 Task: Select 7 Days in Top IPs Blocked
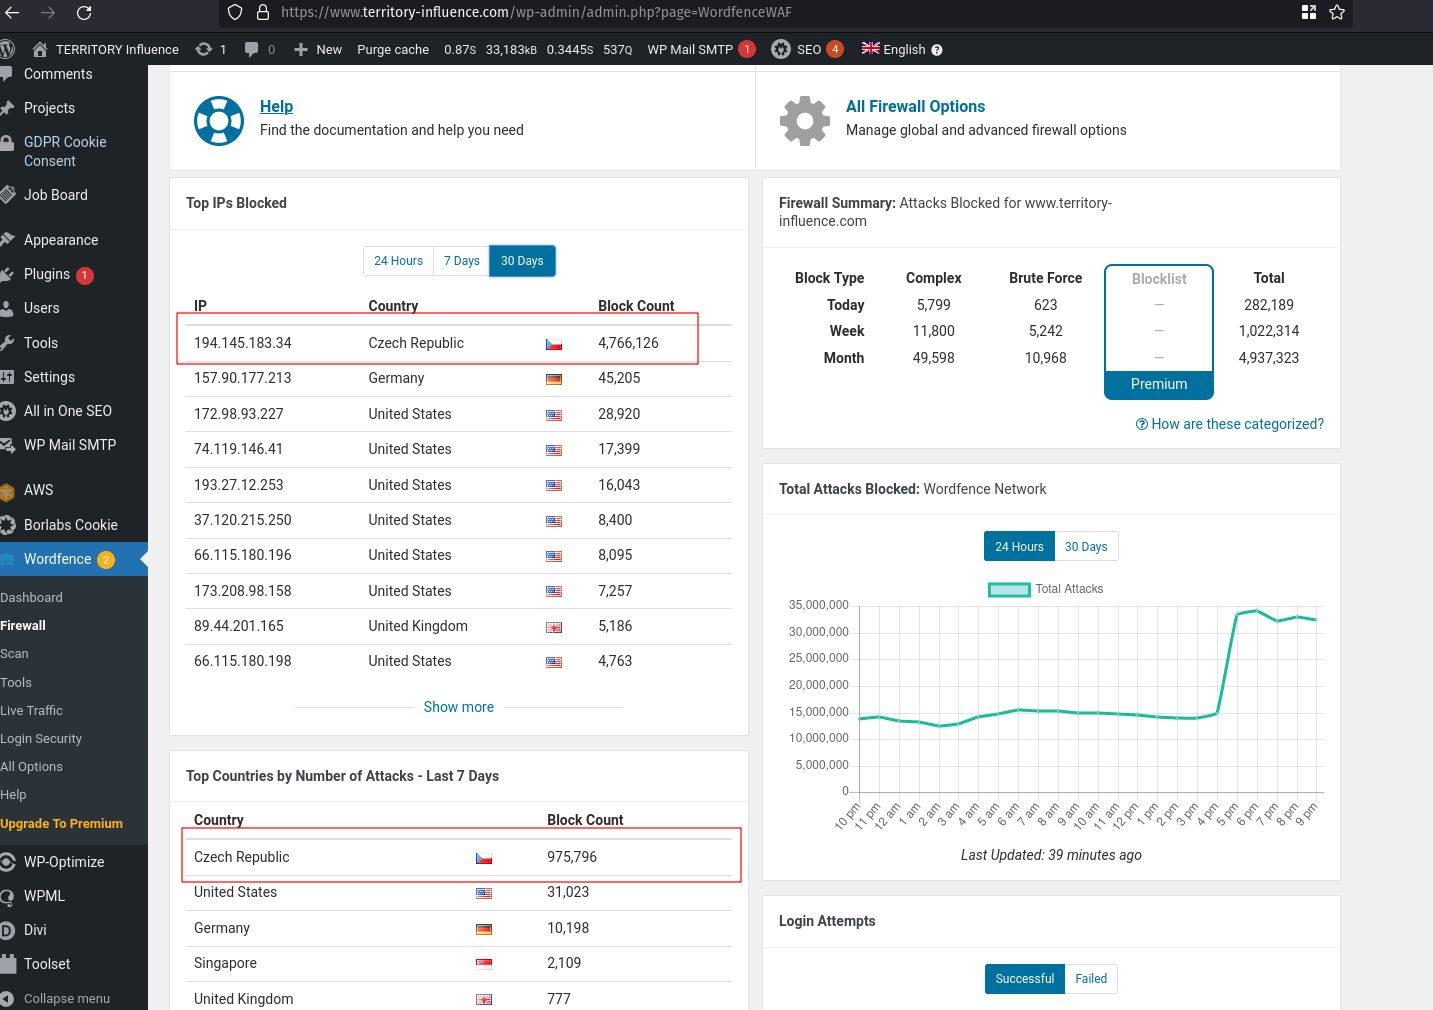click(x=462, y=261)
